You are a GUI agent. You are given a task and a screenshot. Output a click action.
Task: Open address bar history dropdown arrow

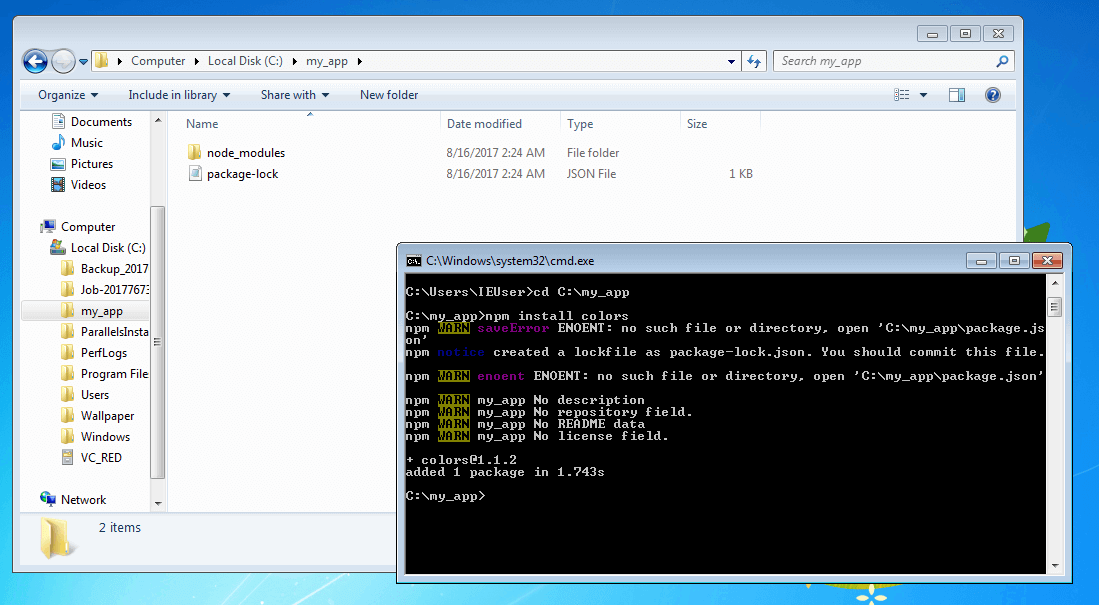(733, 61)
